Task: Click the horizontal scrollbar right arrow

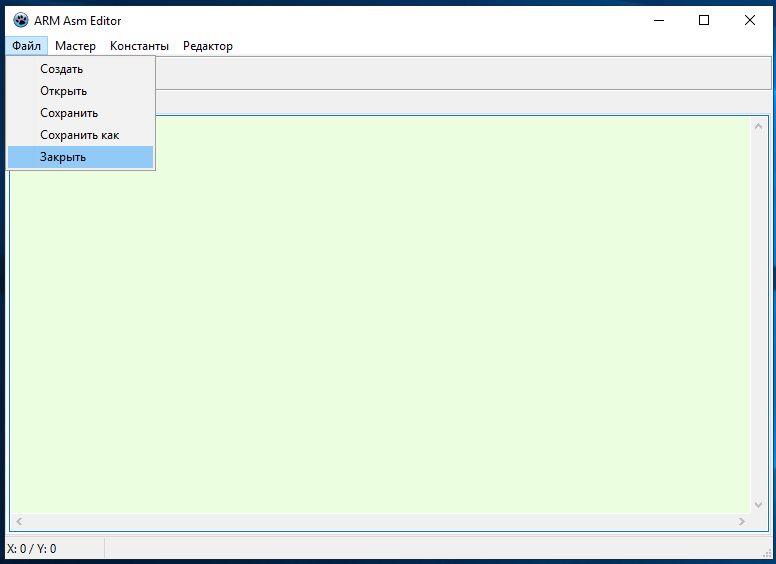Action: click(x=741, y=521)
